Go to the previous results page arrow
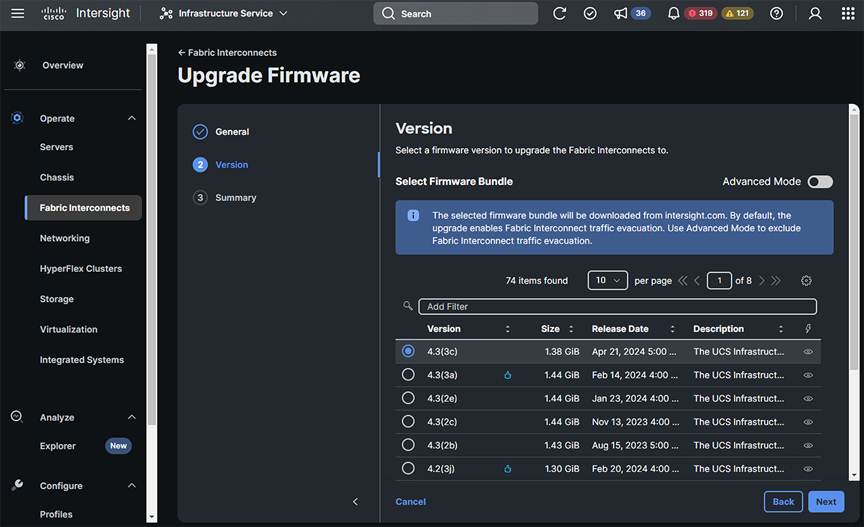 point(696,281)
